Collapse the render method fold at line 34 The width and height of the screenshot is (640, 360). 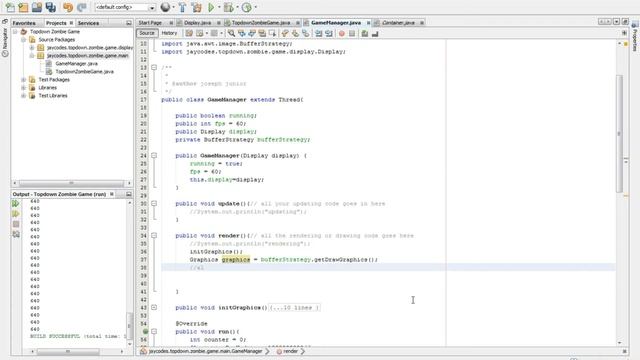(x=154, y=236)
